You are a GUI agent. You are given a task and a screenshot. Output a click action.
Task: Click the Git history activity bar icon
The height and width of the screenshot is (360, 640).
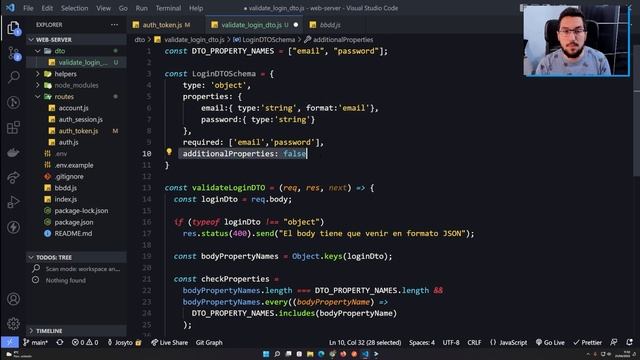point(13,102)
